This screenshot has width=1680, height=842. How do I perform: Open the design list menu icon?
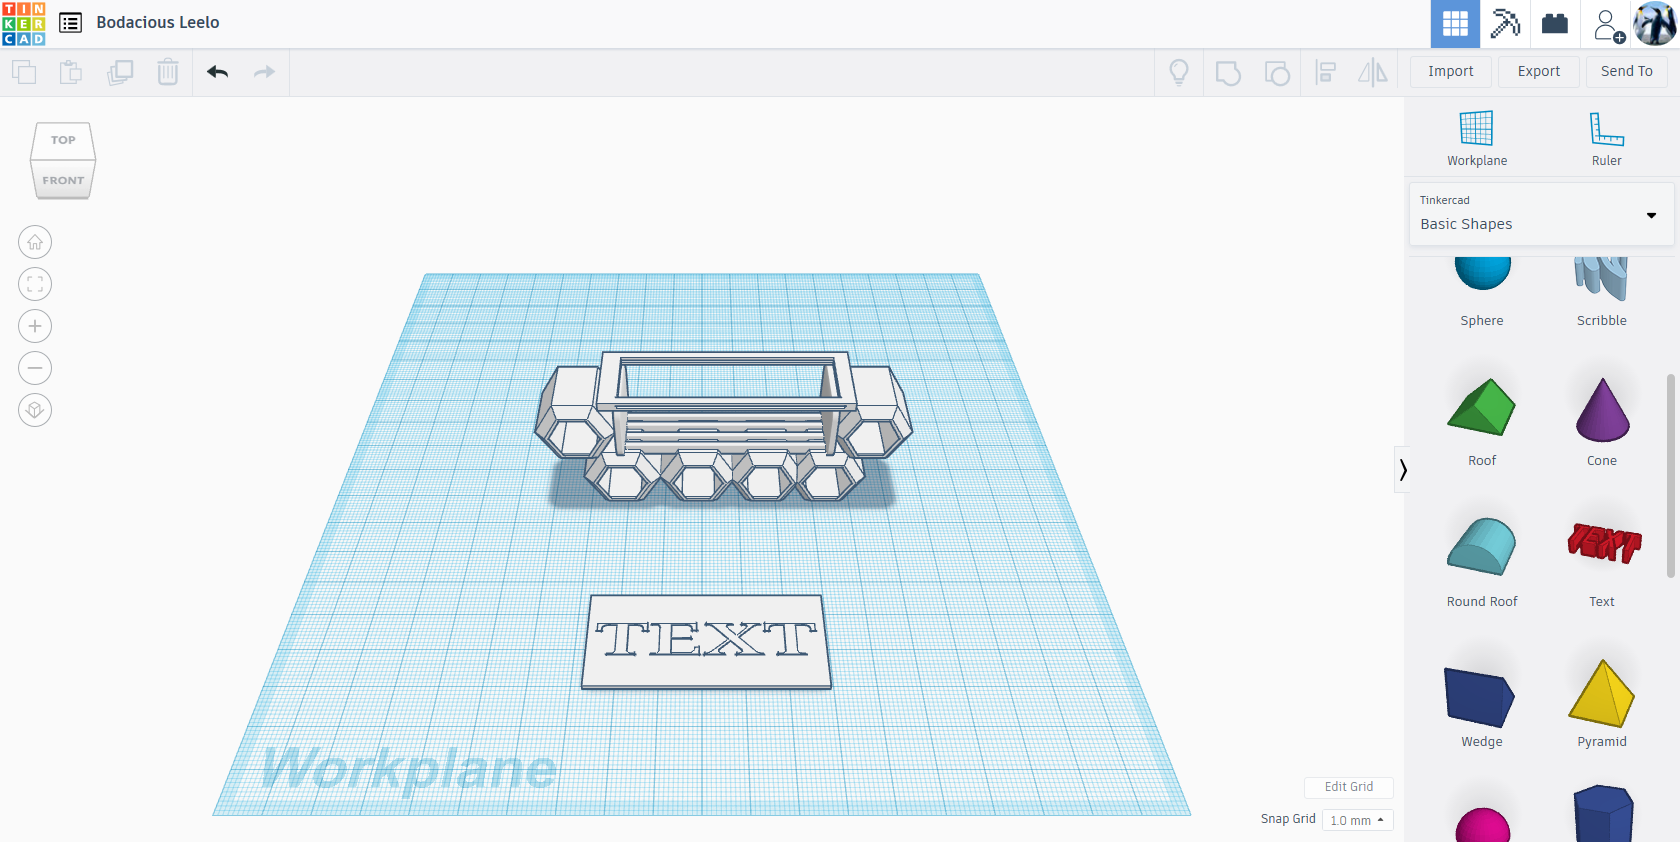pyautogui.click(x=70, y=23)
